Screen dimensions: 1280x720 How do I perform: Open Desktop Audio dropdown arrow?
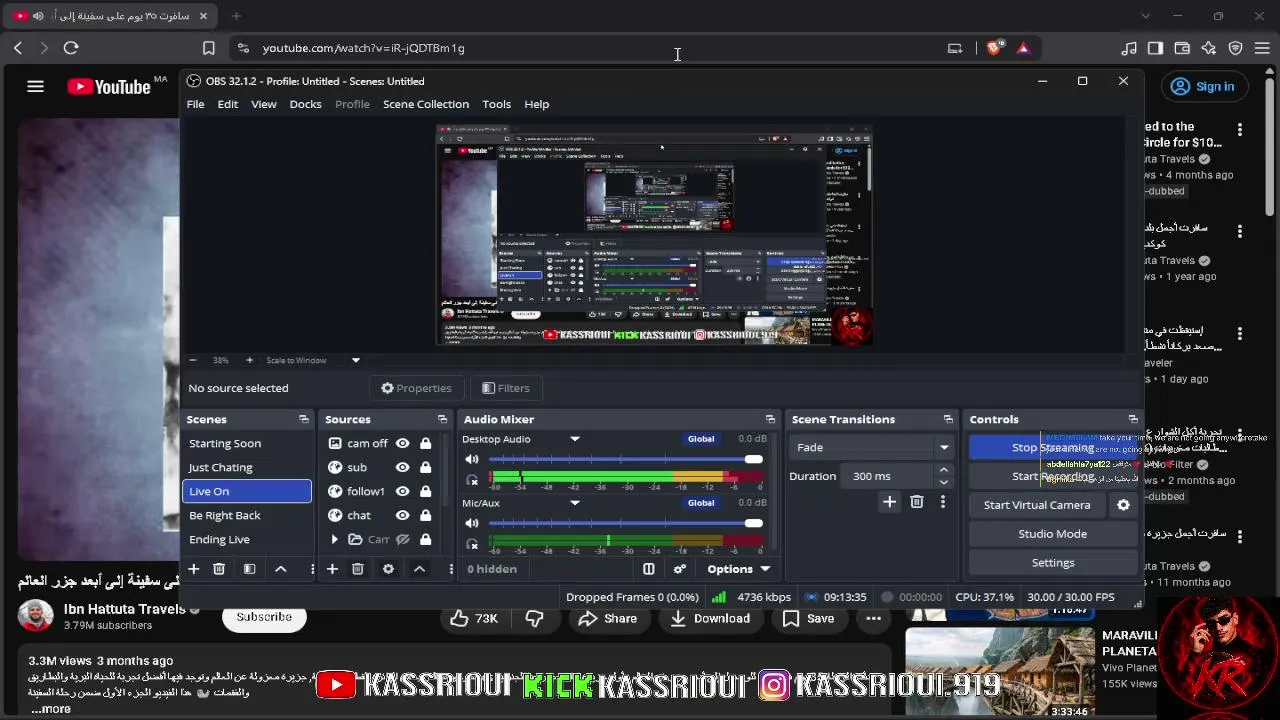tap(575, 439)
